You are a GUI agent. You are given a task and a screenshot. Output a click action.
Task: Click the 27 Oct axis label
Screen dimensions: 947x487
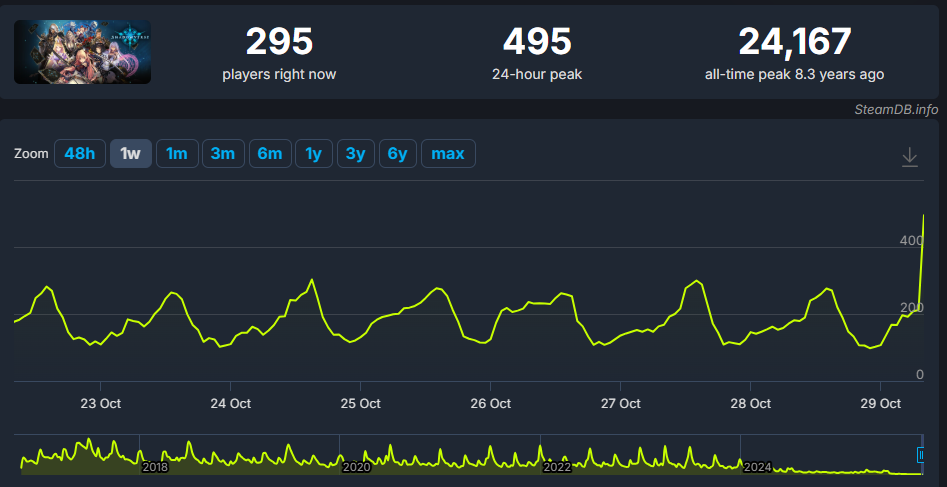[620, 404]
